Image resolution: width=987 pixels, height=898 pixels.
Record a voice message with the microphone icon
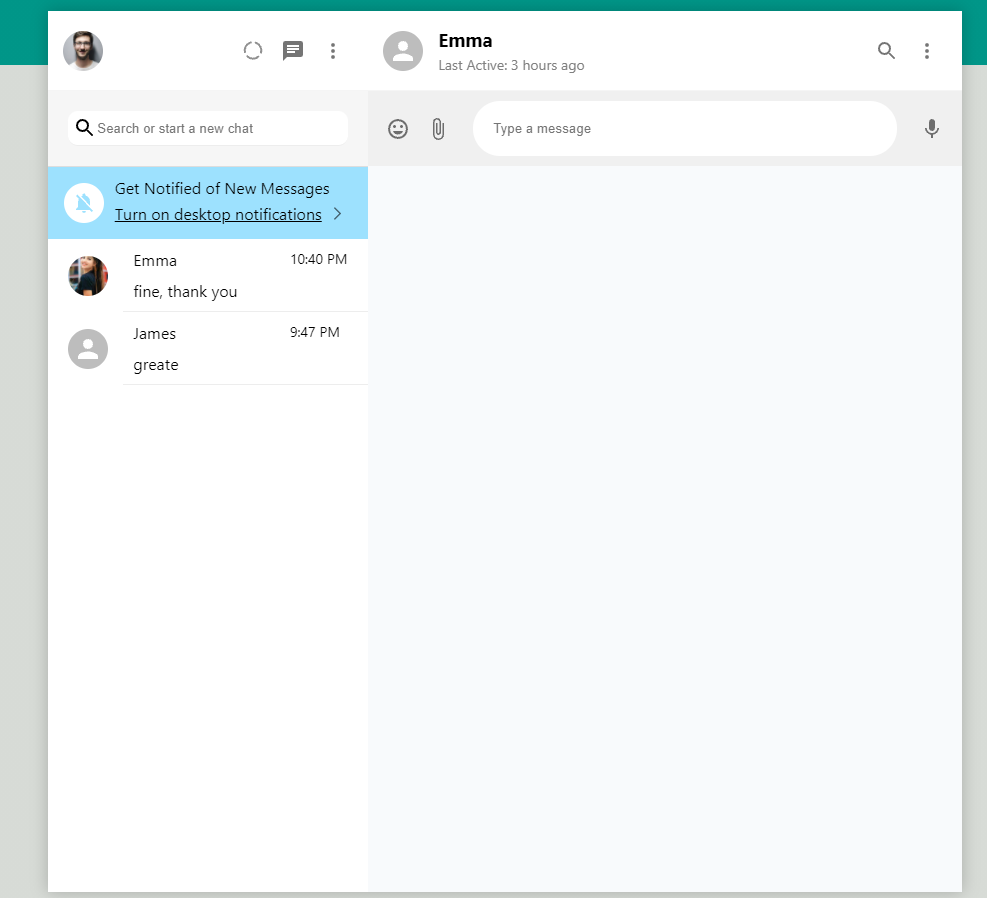tap(931, 128)
